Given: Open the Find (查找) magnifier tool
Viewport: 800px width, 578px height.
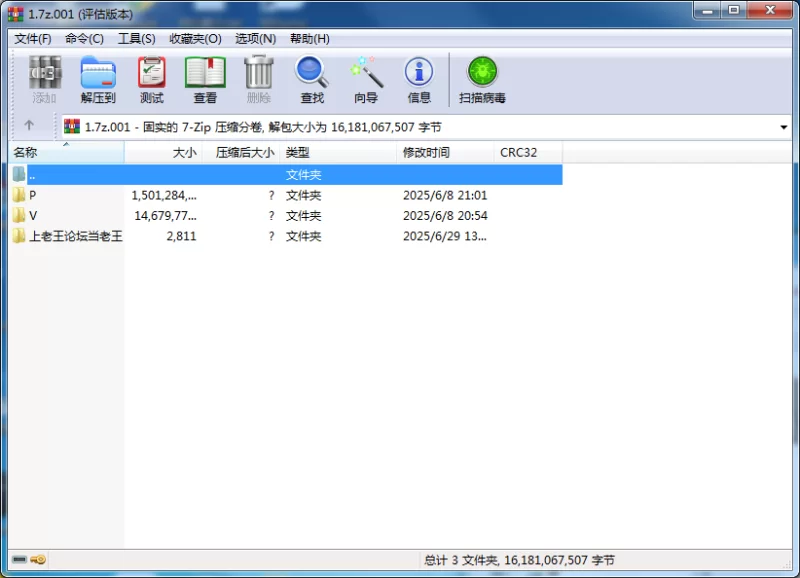Looking at the screenshot, I should 312,79.
